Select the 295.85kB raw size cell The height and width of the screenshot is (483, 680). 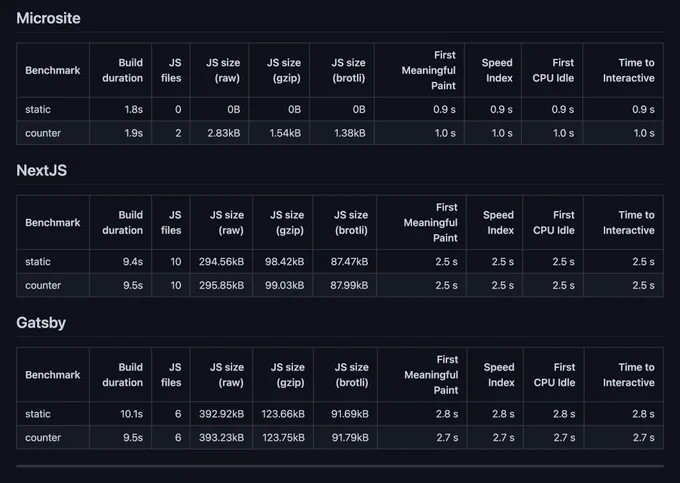(x=222, y=285)
